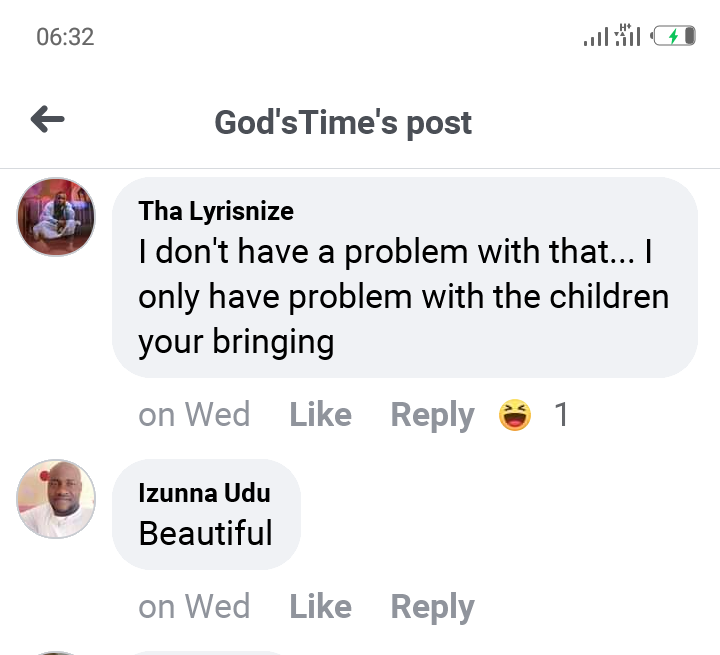Open the Izunna Udu name link
Screen dimensions: 720x655
(204, 493)
